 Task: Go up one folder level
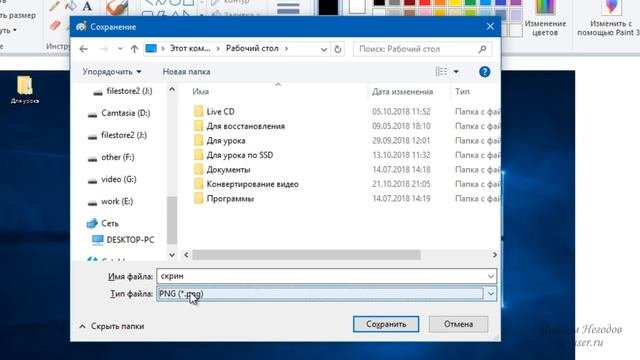[x=134, y=49]
